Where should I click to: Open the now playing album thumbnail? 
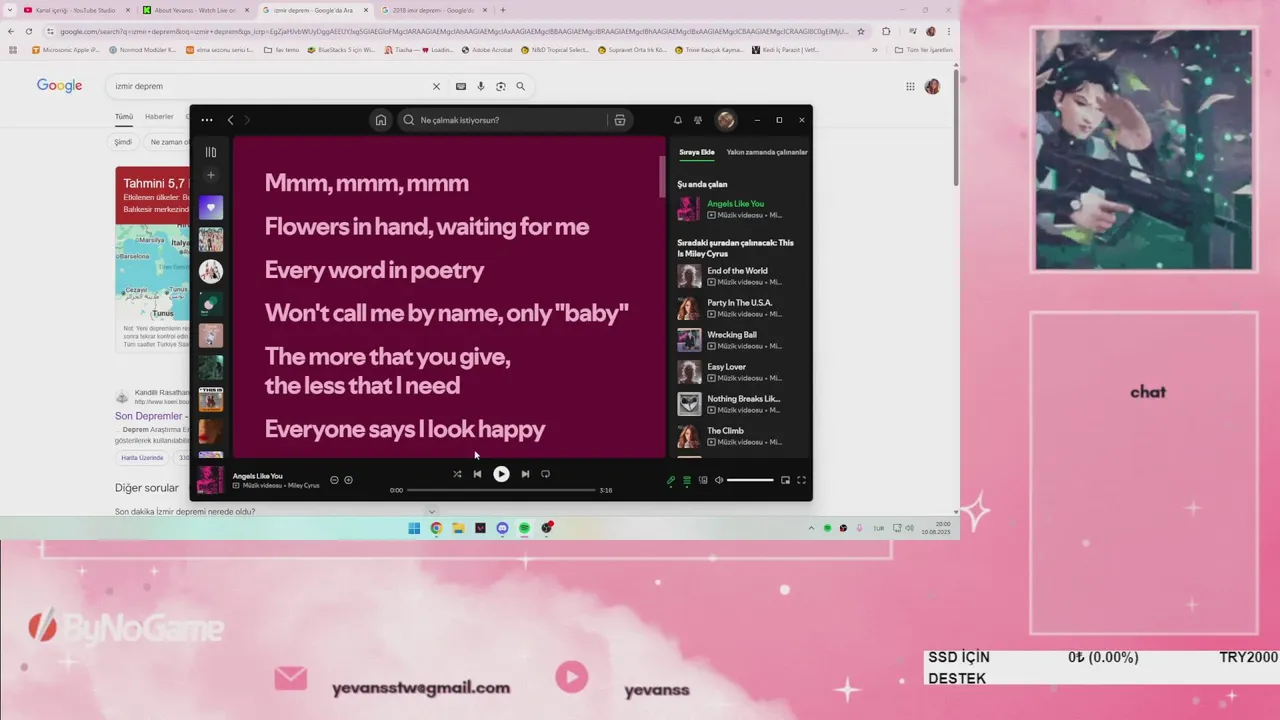point(210,480)
